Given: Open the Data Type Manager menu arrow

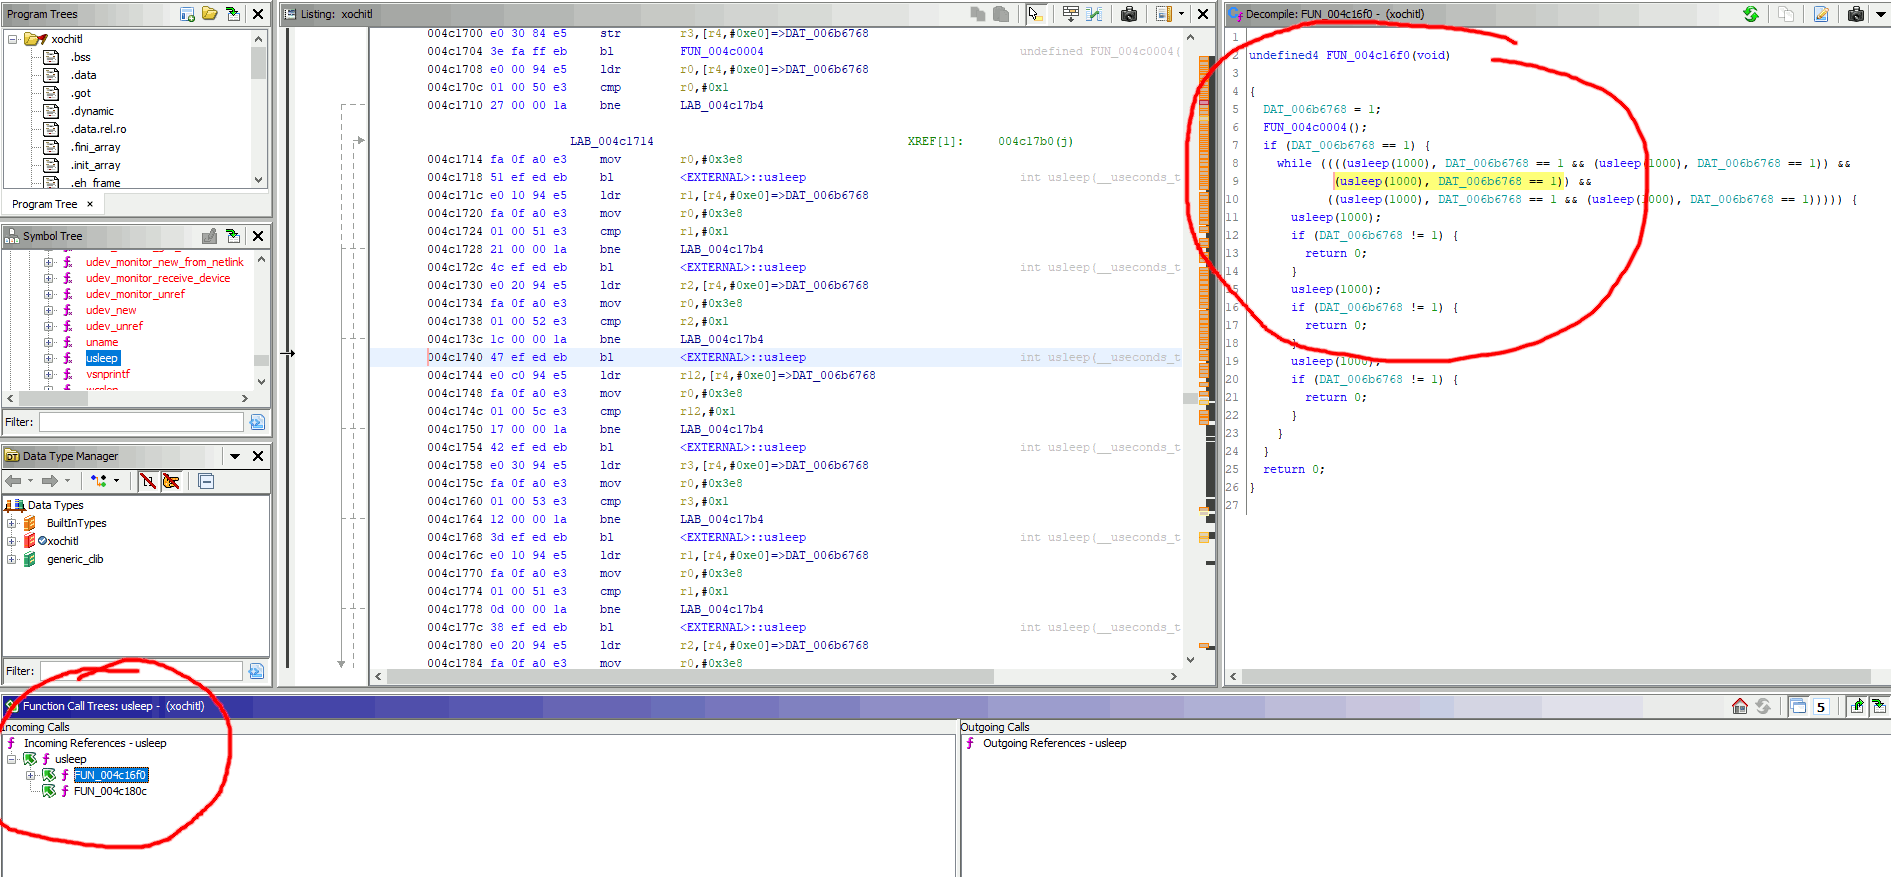Looking at the screenshot, I should point(235,456).
